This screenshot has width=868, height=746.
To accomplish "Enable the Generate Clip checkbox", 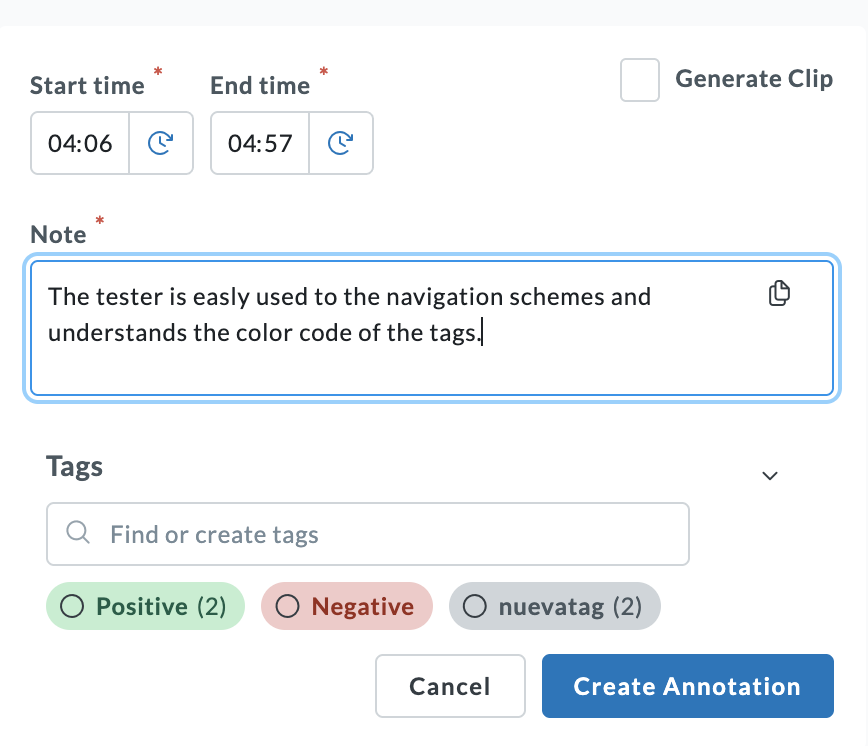I will pos(639,80).
